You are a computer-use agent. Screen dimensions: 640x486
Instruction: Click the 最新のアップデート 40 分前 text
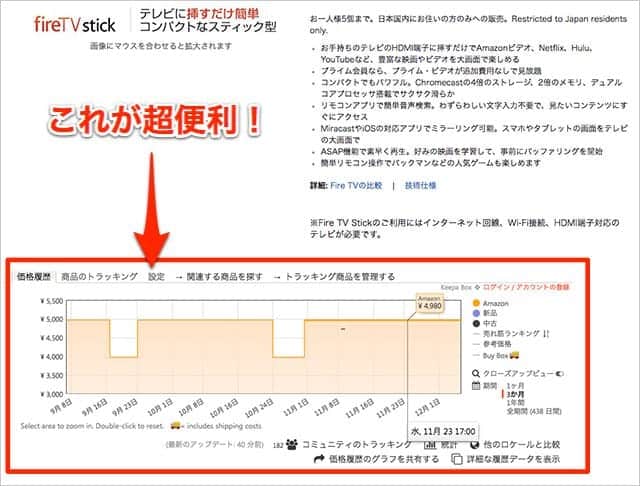tap(215, 444)
